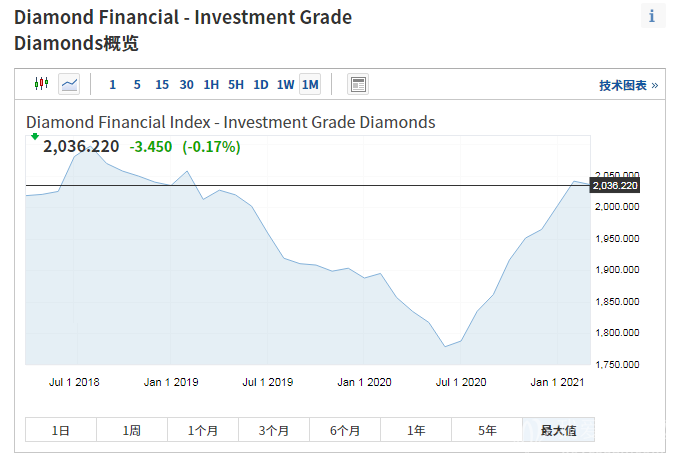Select the area line chart type

[69, 84]
